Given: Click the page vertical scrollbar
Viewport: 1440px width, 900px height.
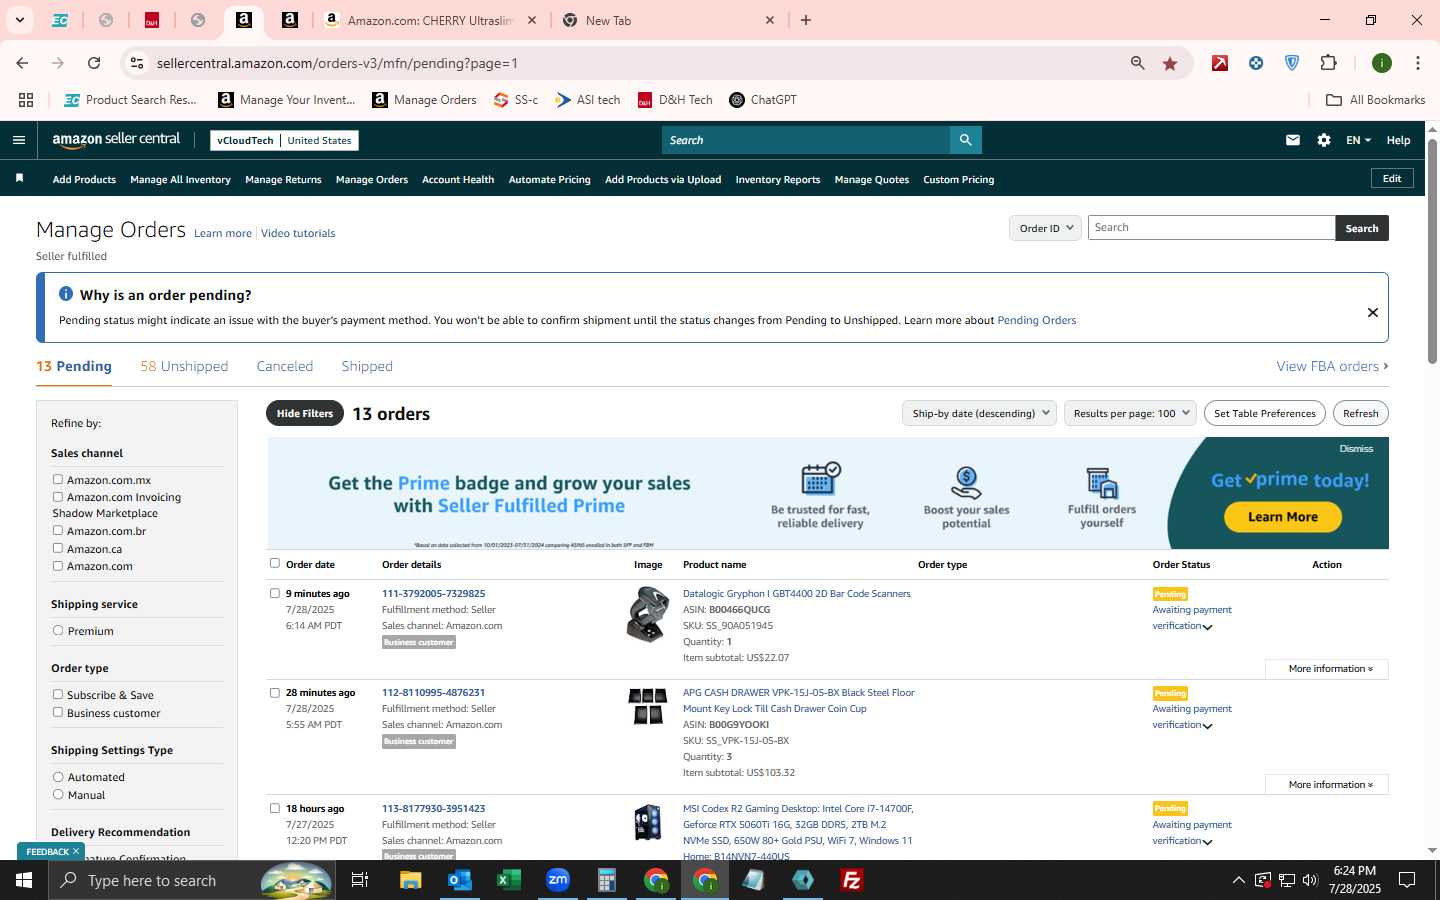Looking at the screenshot, I should click(x=1432, y=250).
